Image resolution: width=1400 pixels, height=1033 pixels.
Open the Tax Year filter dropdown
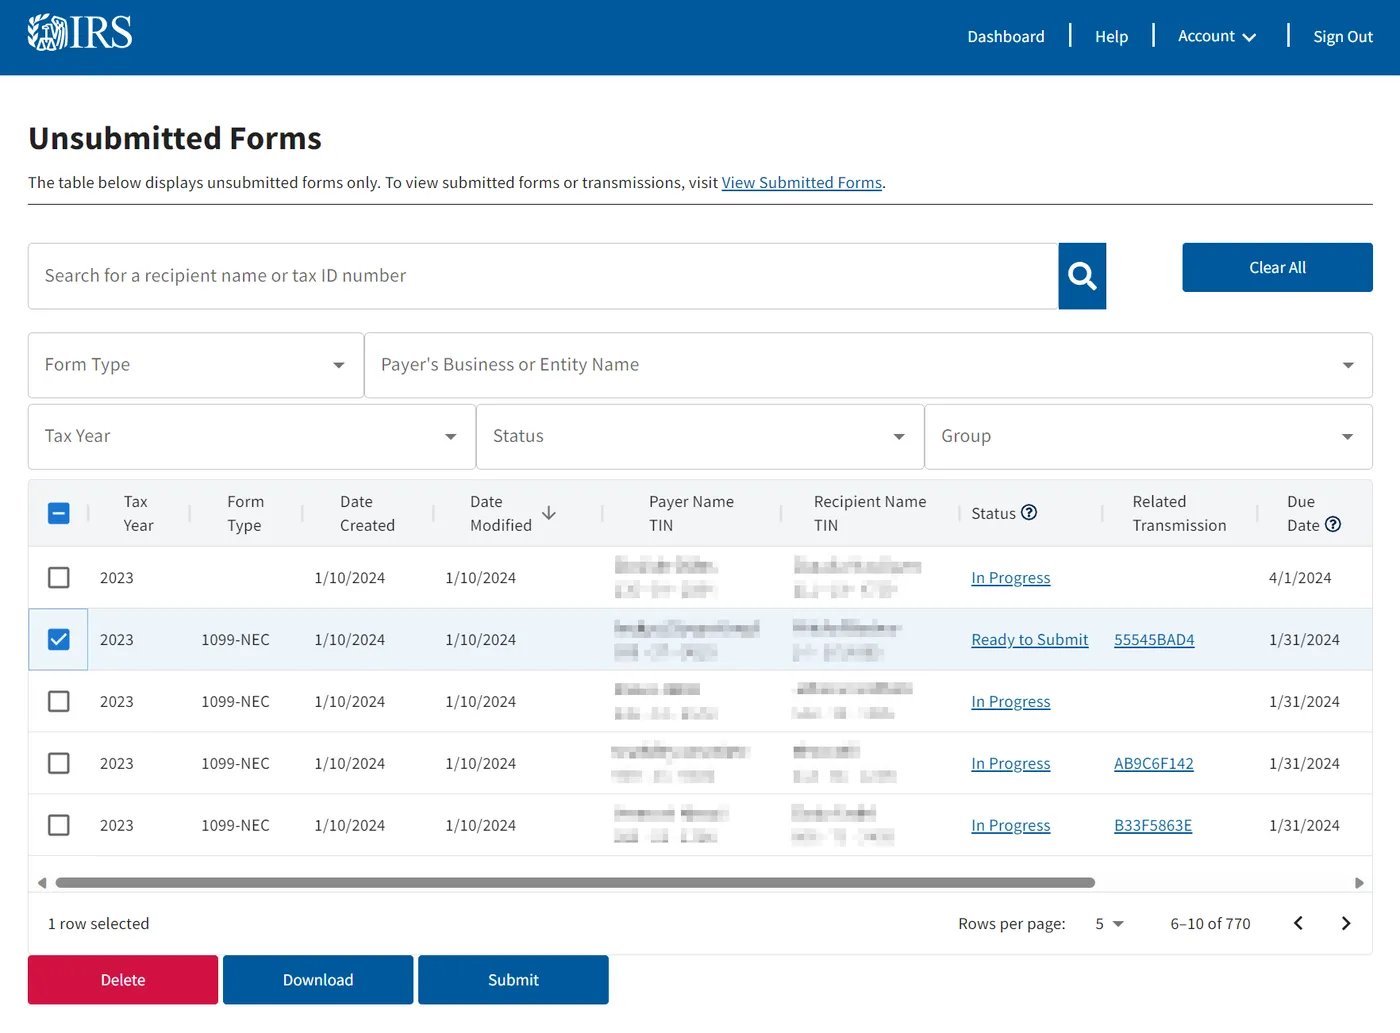pos(252,437)
